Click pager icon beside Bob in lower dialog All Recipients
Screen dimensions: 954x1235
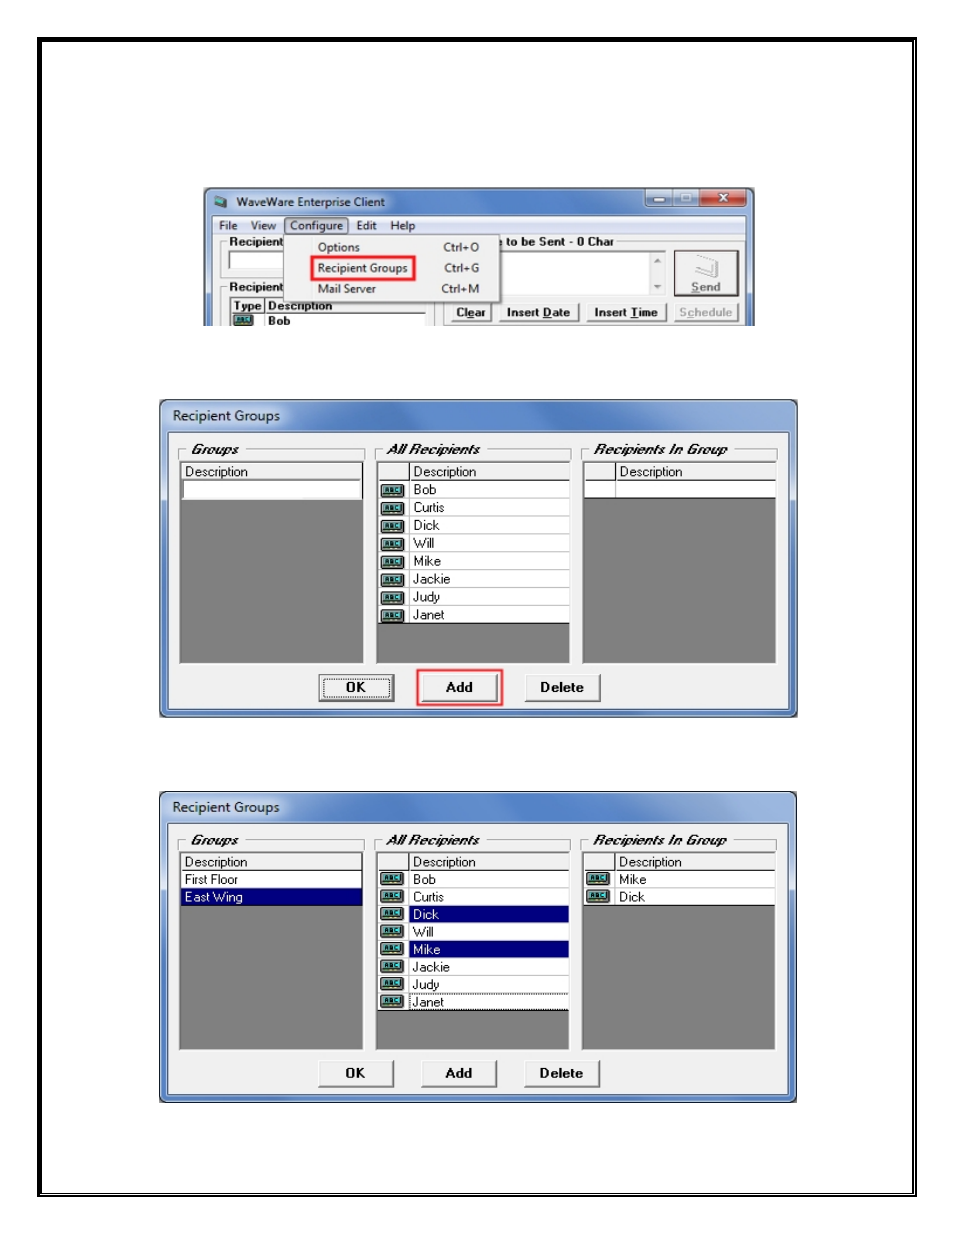[x=392, y=879]
